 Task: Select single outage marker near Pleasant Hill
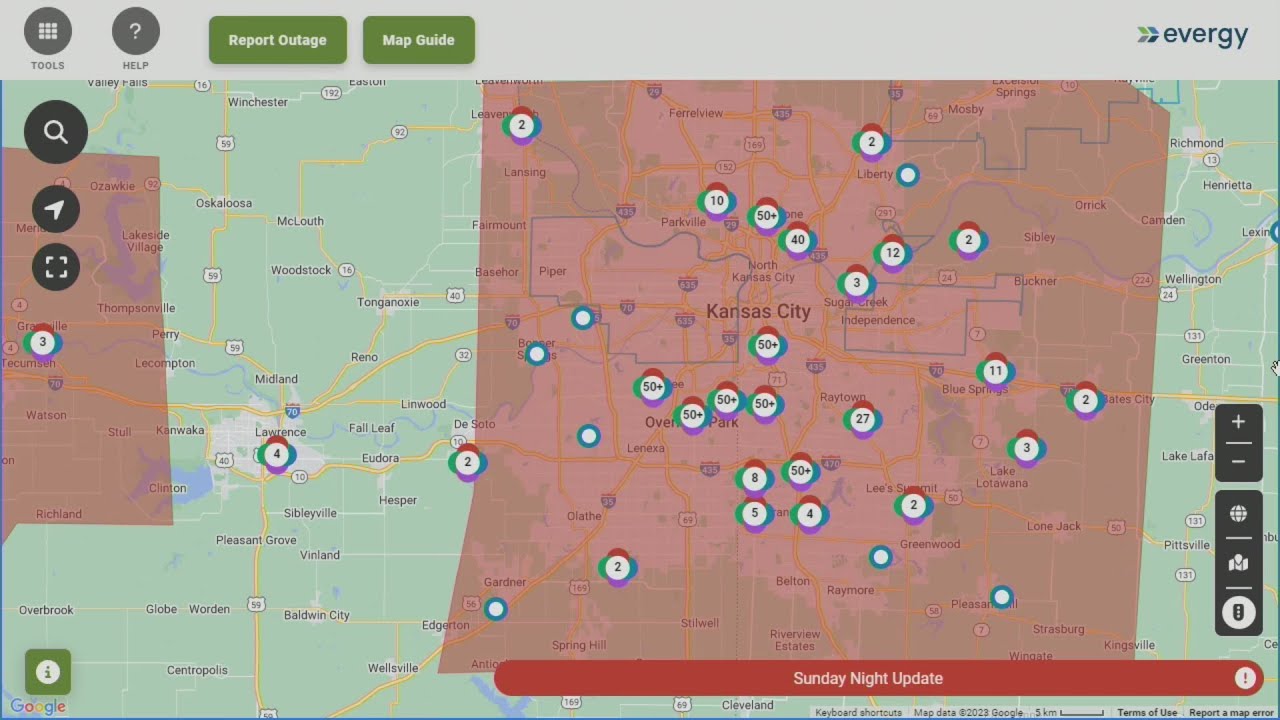click(1002, 597)
